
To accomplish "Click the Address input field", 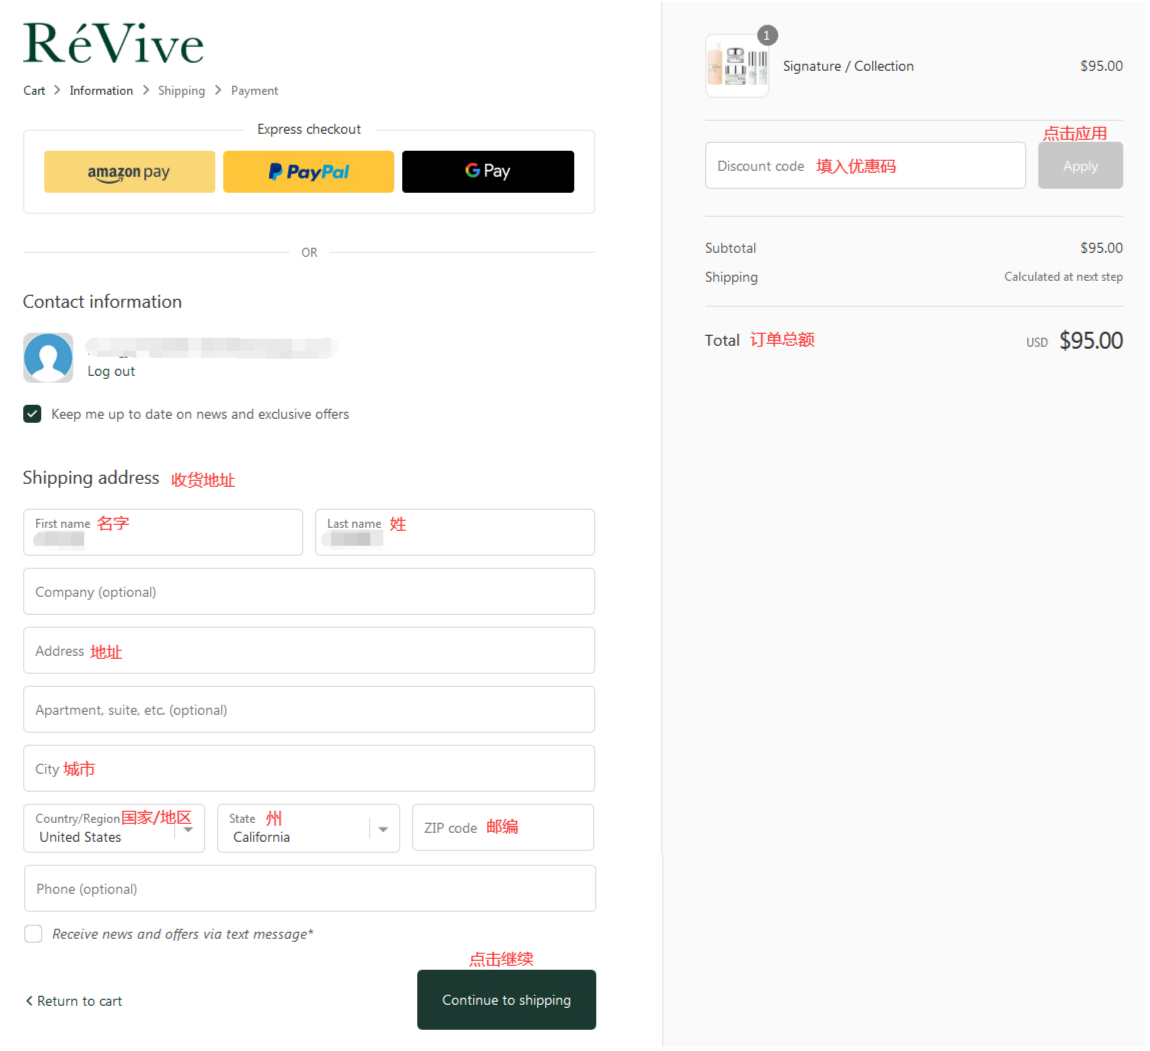I will pyautogui.click(x=309, y=651).
